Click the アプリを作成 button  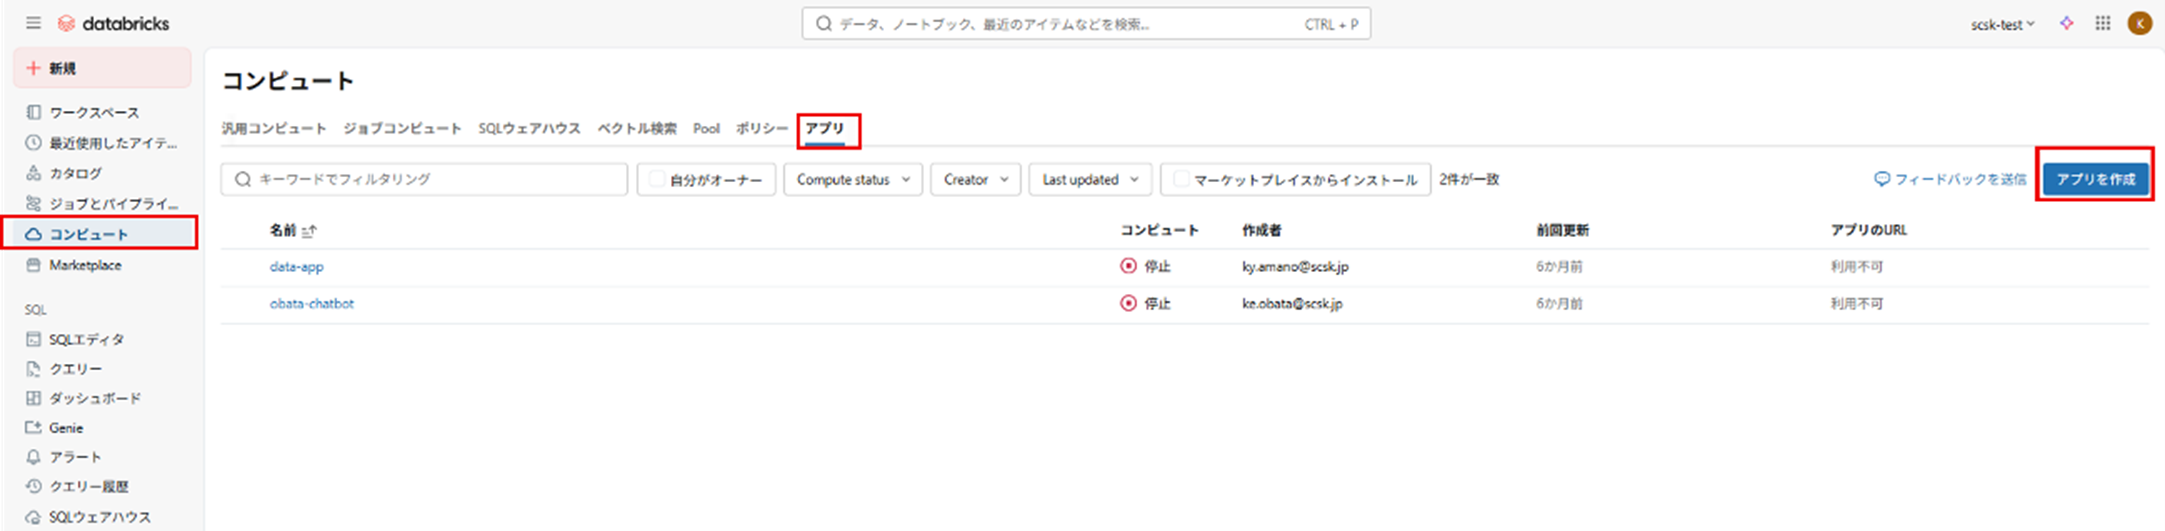click(x=2095, y=179)
